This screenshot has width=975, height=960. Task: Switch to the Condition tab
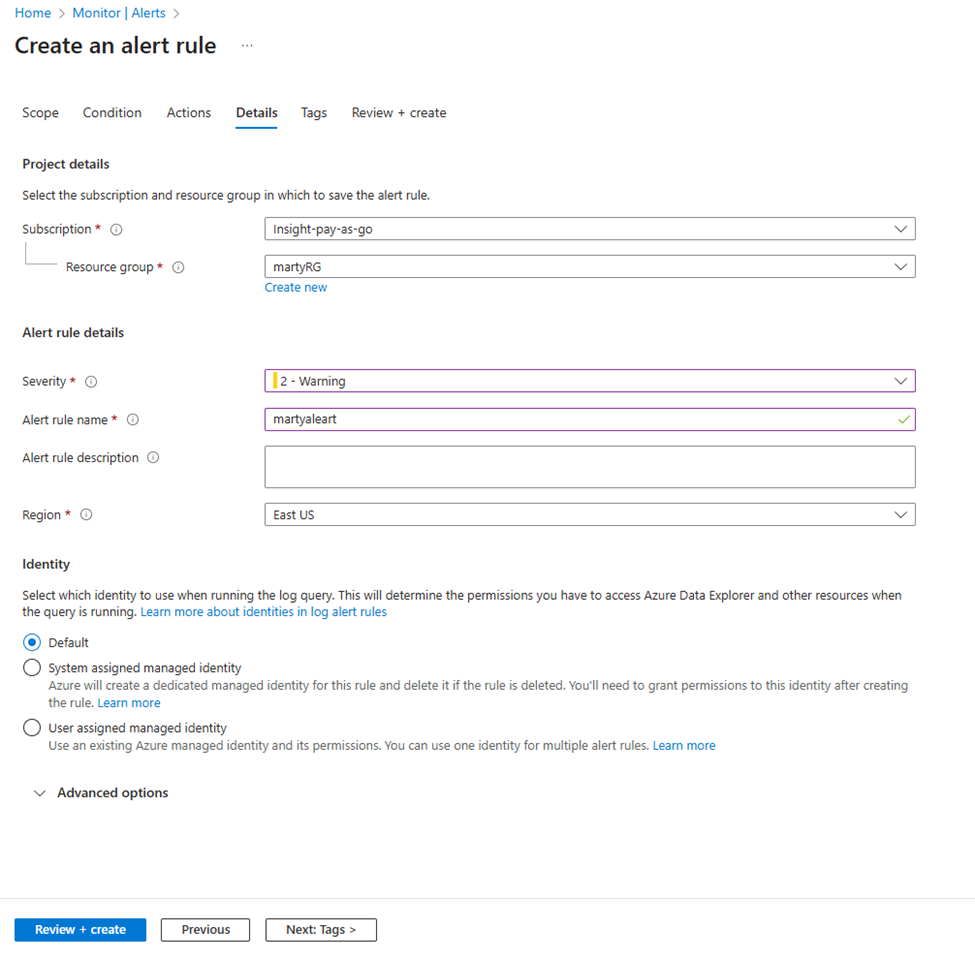tap(112, 113)
